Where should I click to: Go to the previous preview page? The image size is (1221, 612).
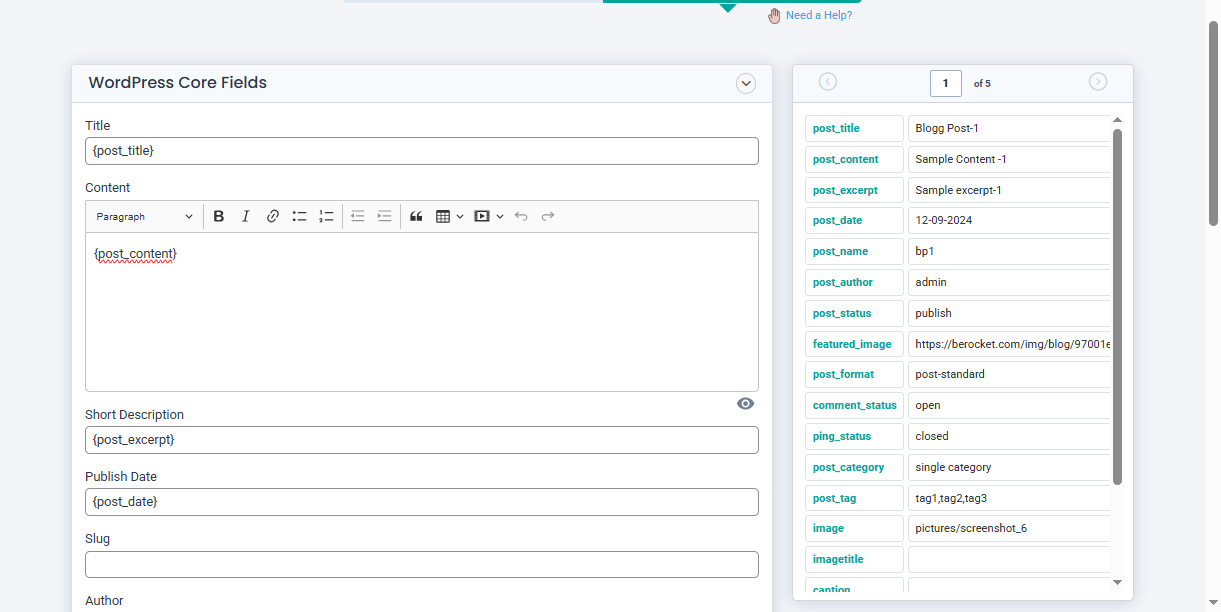tap(826, 82)
